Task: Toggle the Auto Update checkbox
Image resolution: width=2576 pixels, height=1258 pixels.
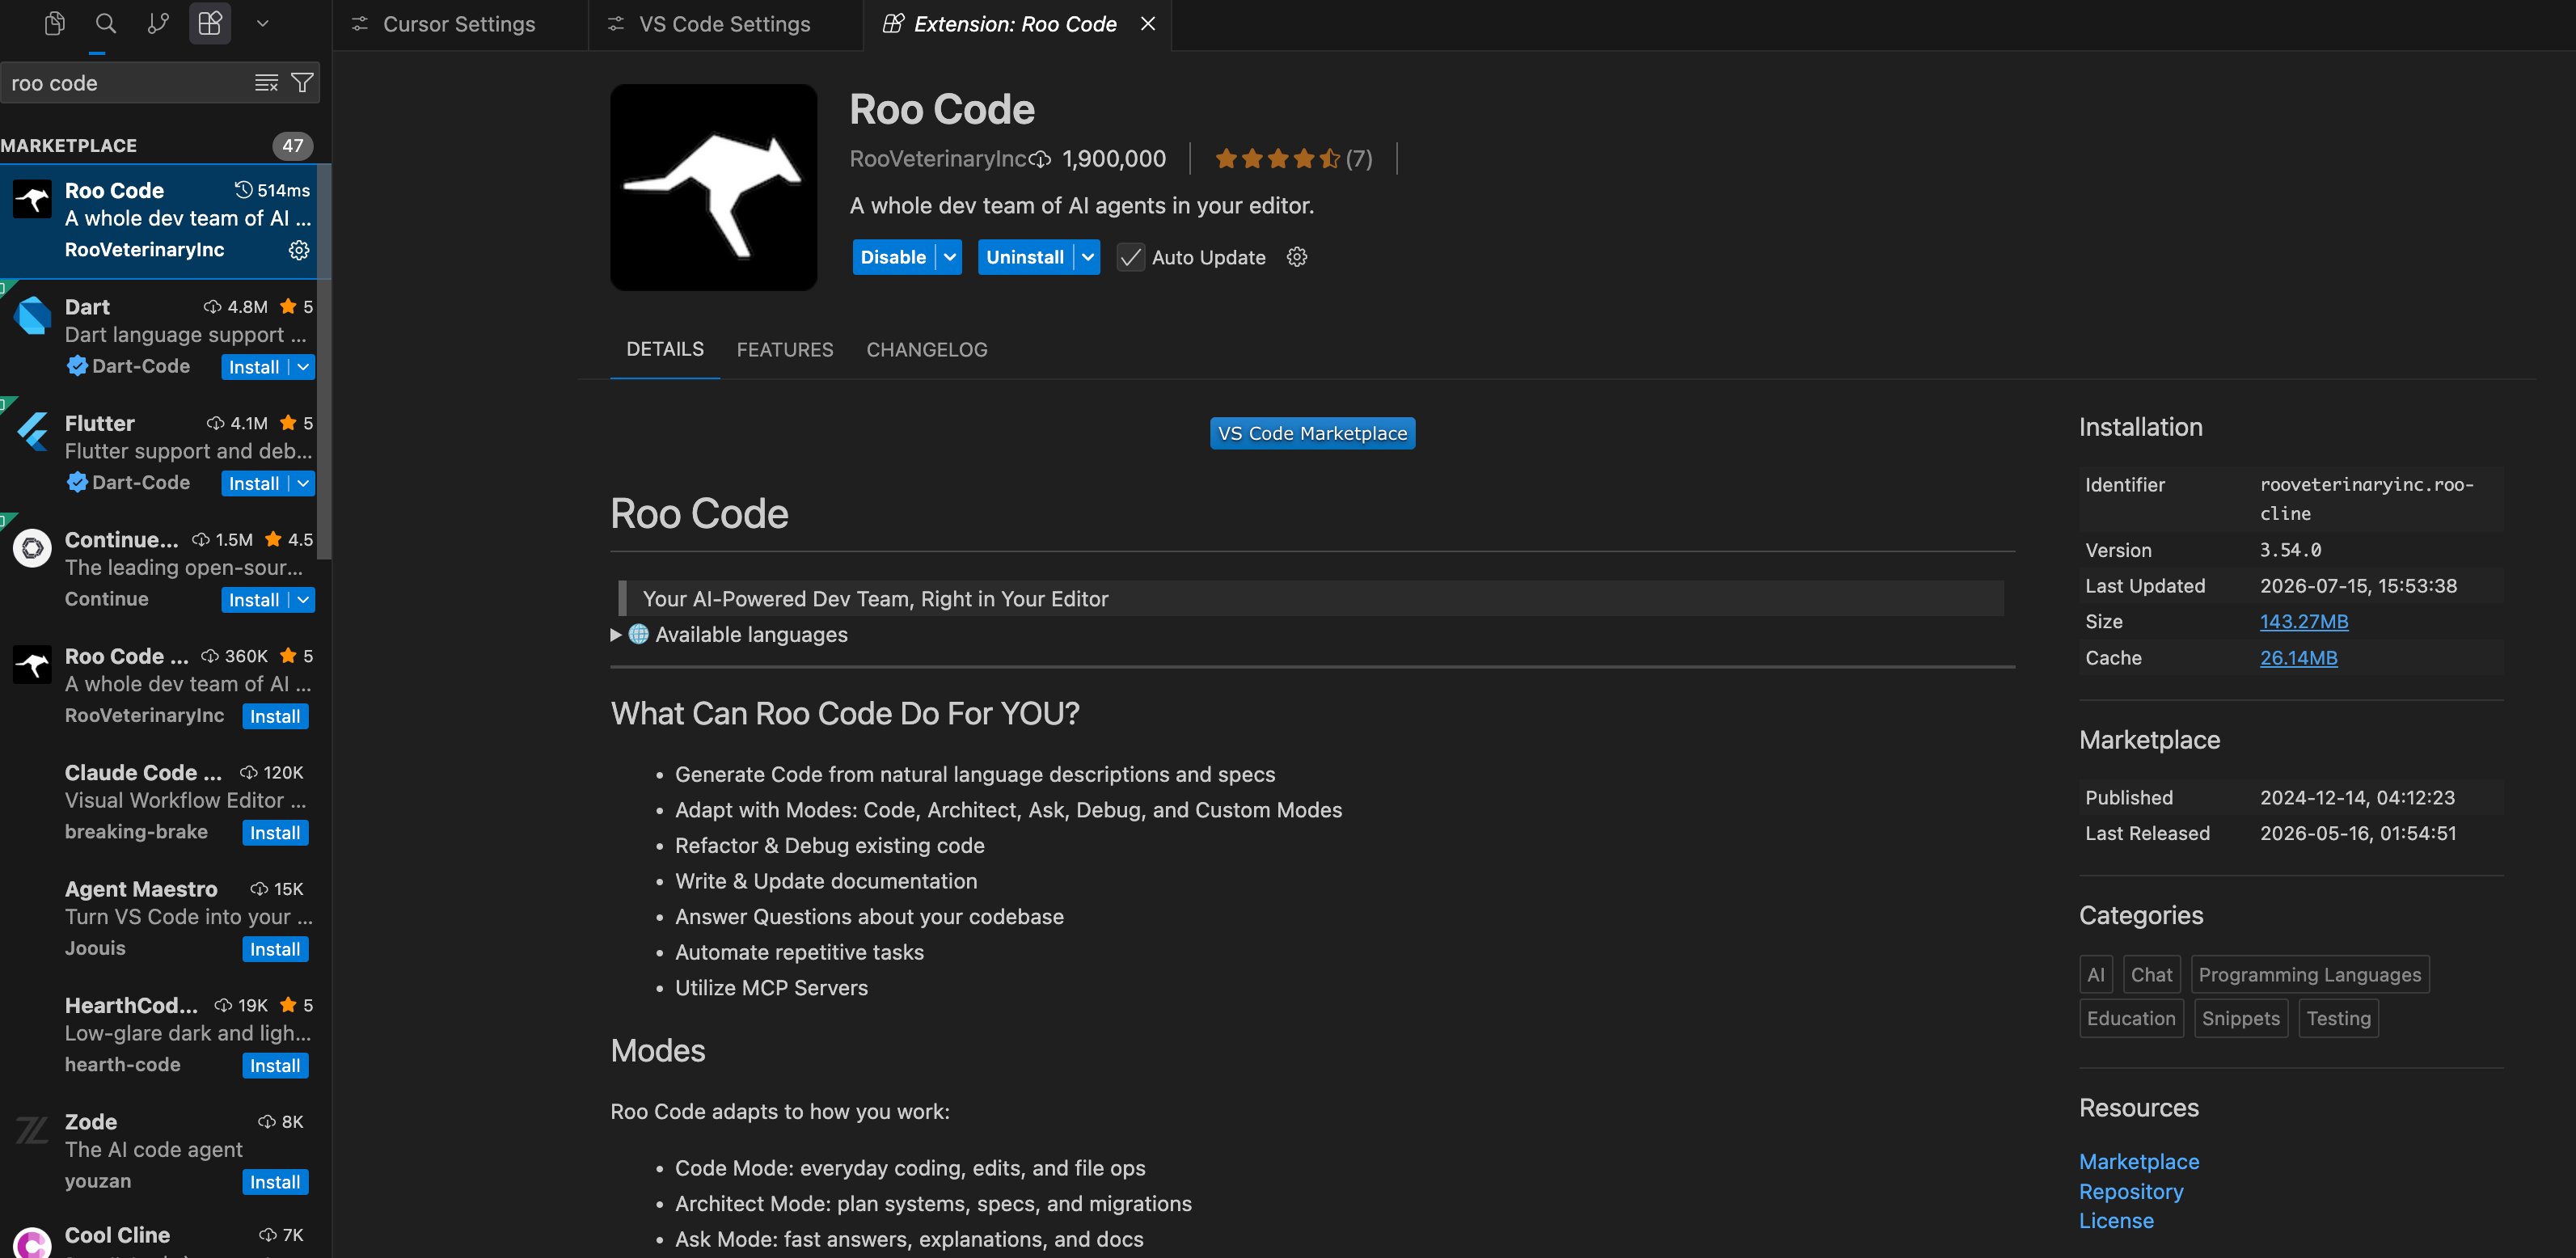Action: (1131, 257)
